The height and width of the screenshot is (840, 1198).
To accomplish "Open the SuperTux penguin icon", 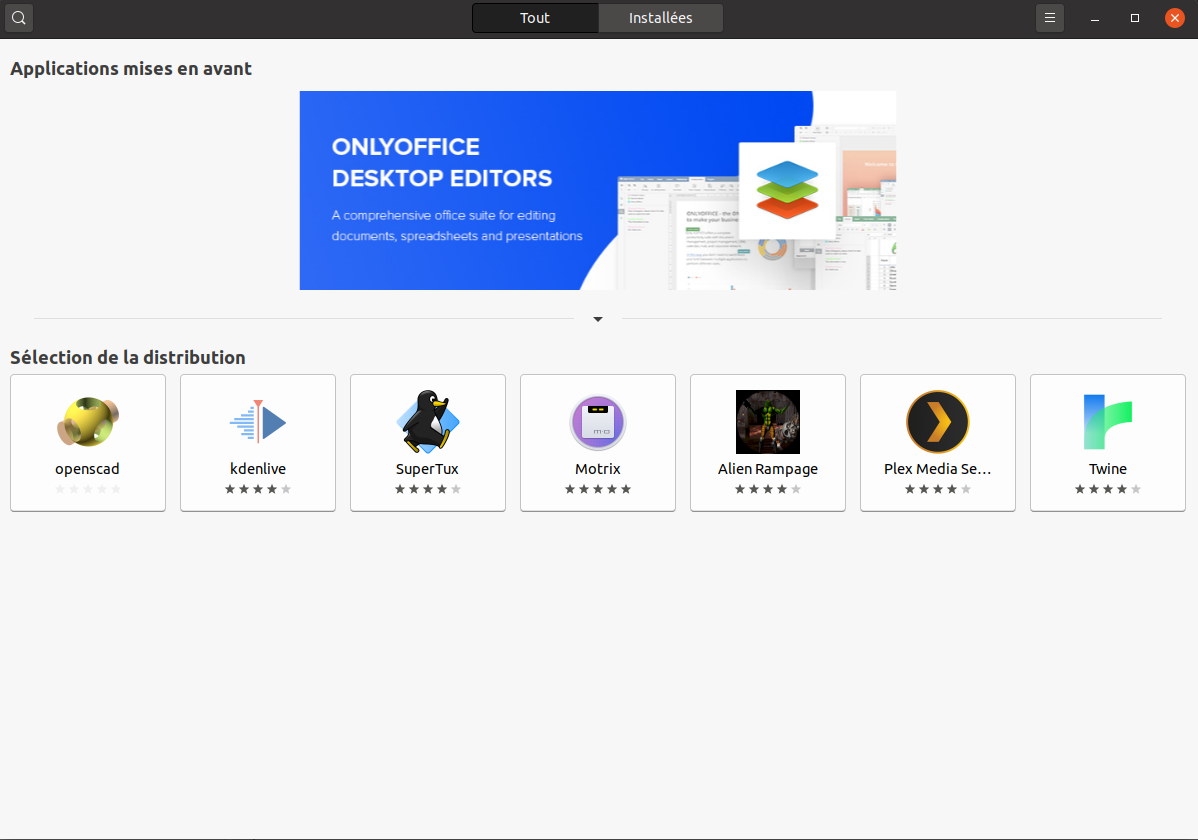I will pyautogui.click(x=428, y=422).
